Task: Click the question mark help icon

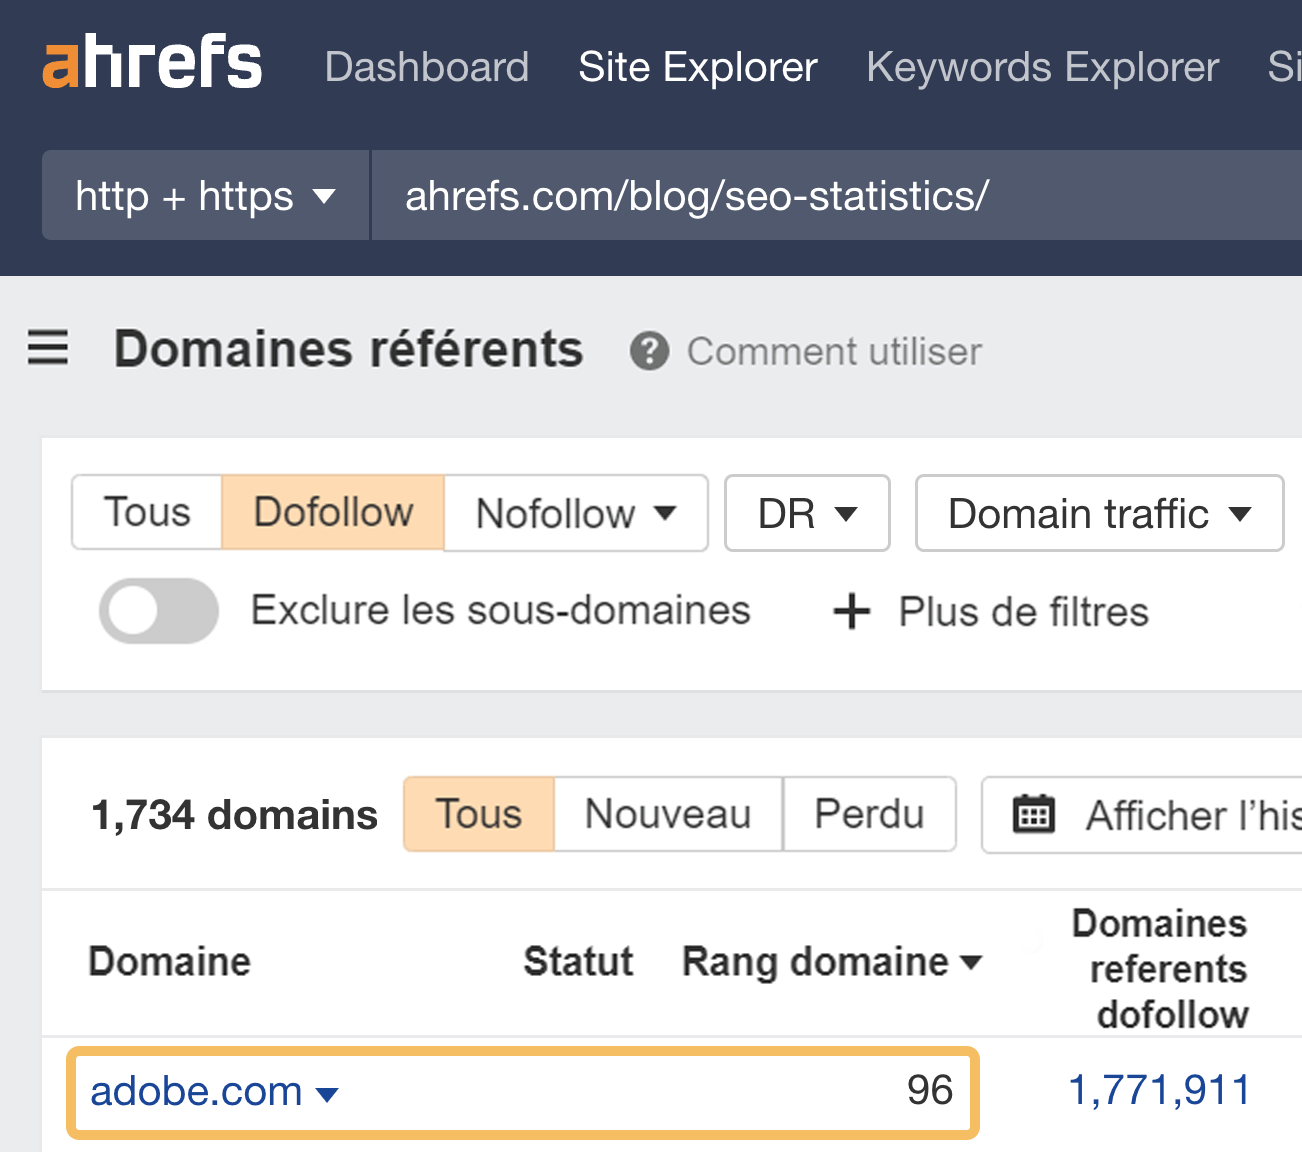Action: (x=649, y=351)
